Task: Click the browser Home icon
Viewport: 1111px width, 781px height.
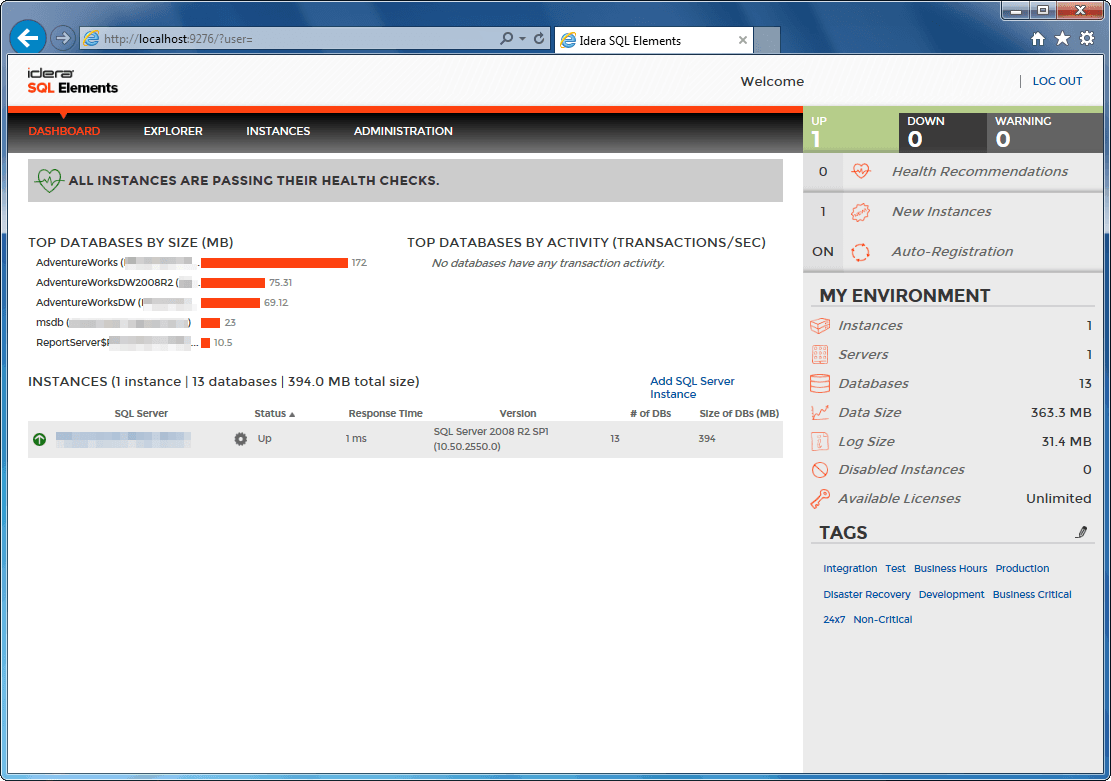Action: pyautogui.click(x=1037, y=39)
